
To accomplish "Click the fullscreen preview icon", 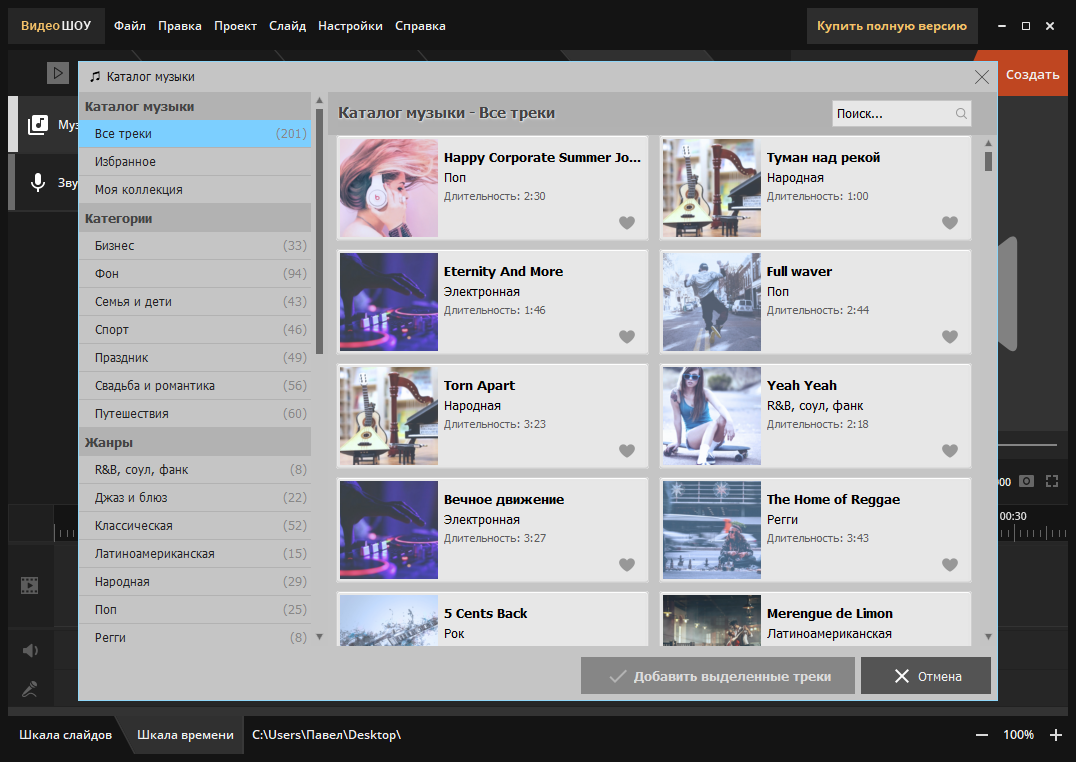I will 1052,481.
